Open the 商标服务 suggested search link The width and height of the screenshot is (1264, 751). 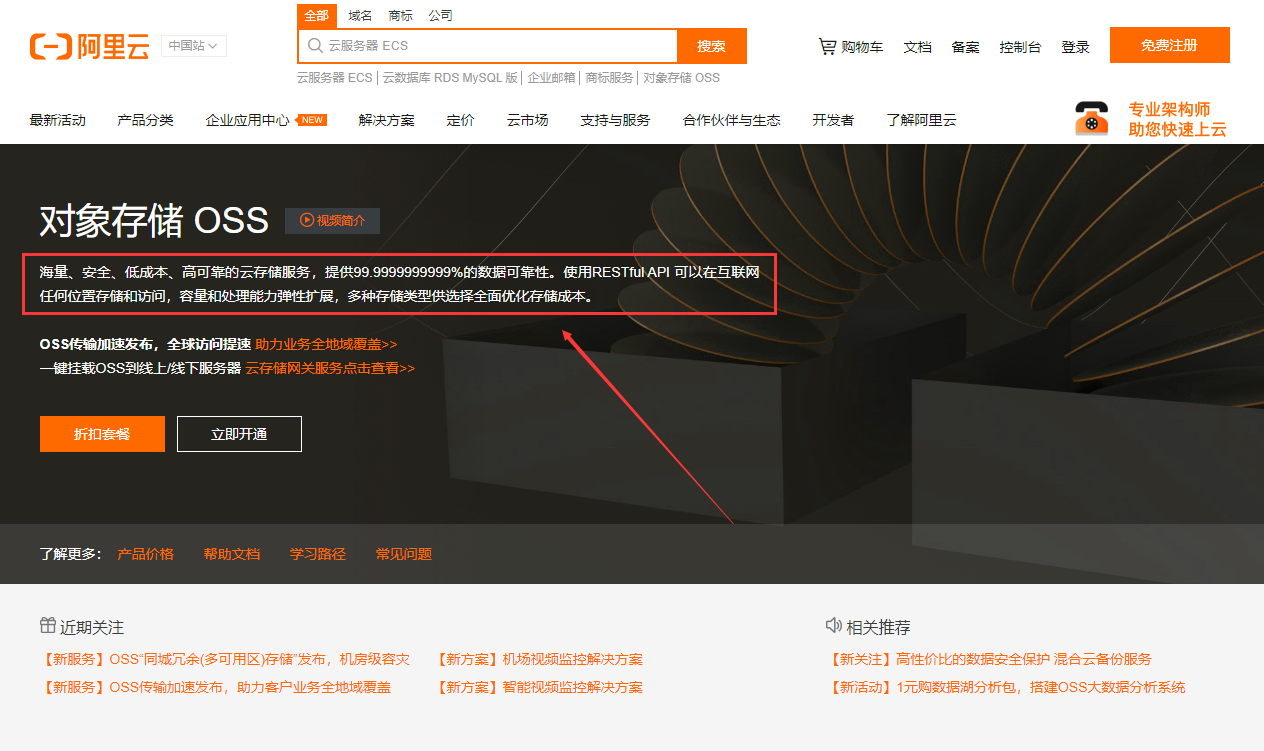pyautogui.click(x=609, y=78)
